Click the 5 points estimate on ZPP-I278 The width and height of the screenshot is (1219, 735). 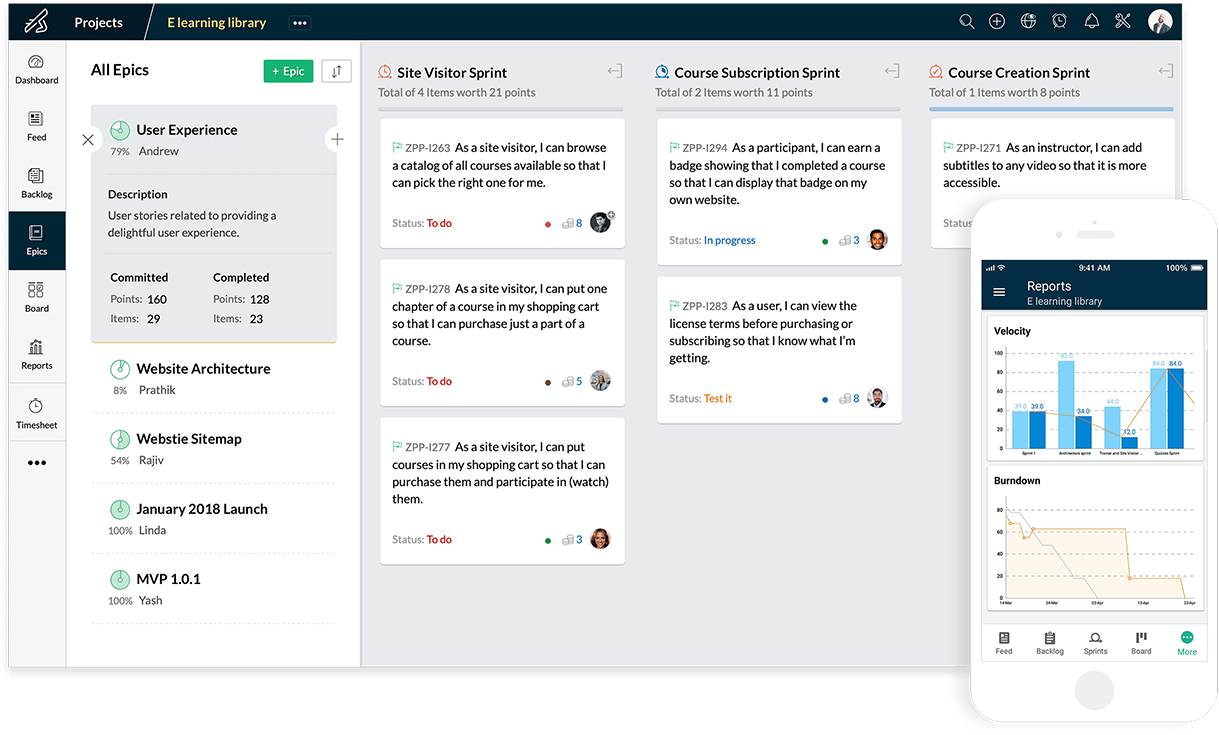click(x=573, y=381)
